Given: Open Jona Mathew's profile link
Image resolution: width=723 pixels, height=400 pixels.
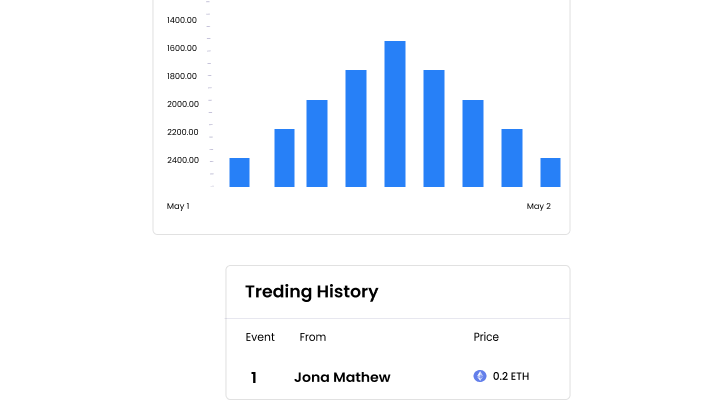Looking at the screenshot, I should [342, 377].
